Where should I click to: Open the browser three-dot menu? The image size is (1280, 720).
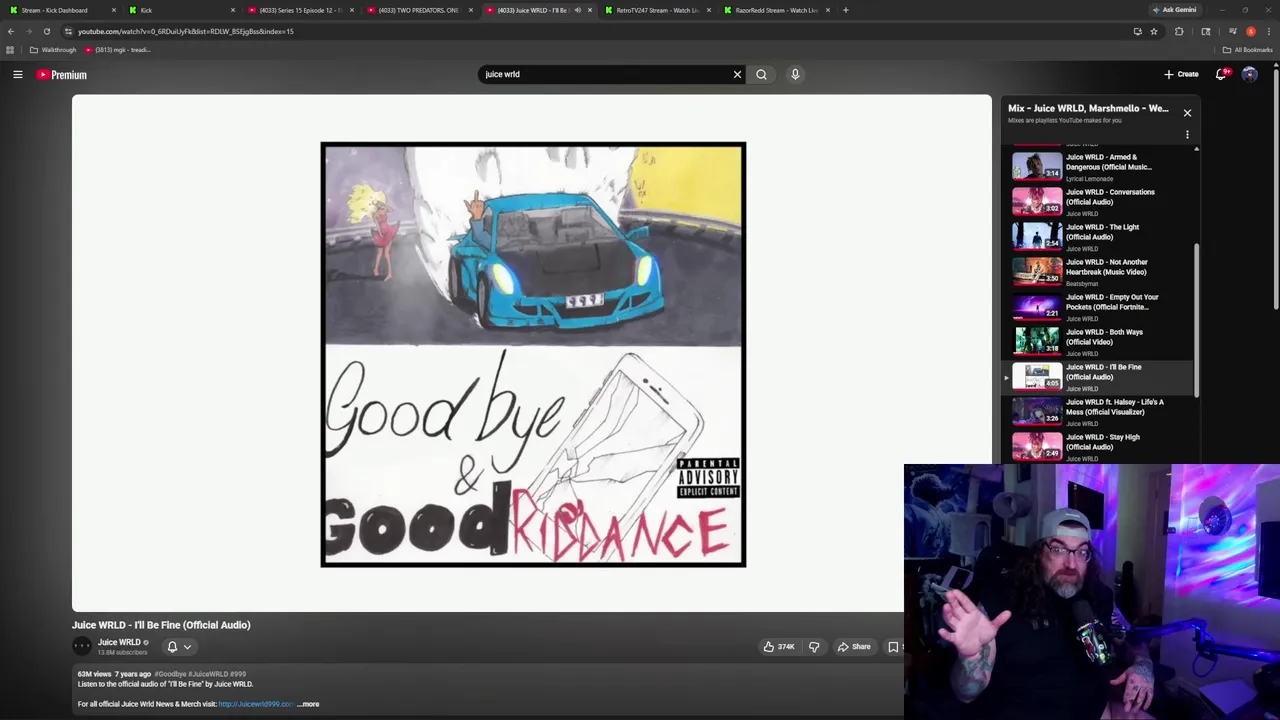pyautogui.click(x=1268, y=31)
